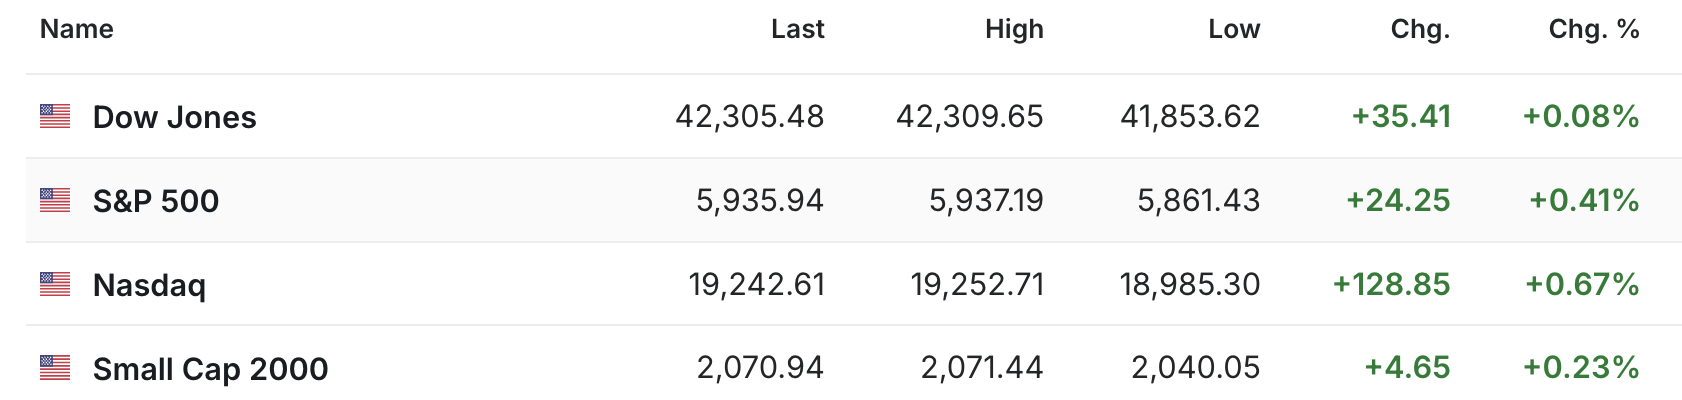1682x400 pixels.
Task: Click Small Cap 2000 low value 2,040.05
Action: [1196, 368]
